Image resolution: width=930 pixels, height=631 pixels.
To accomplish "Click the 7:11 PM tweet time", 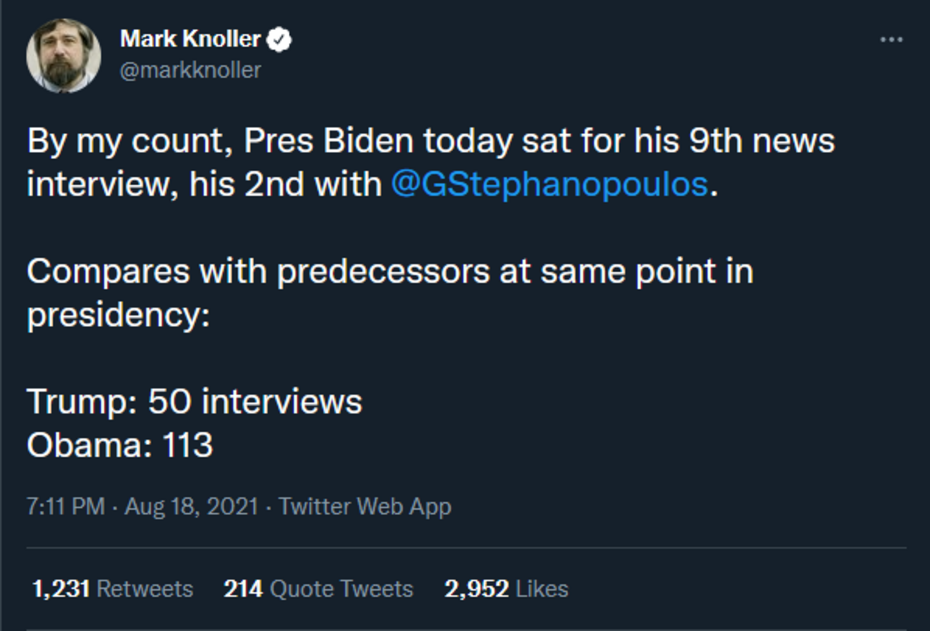I will click(x=65, y=506).
